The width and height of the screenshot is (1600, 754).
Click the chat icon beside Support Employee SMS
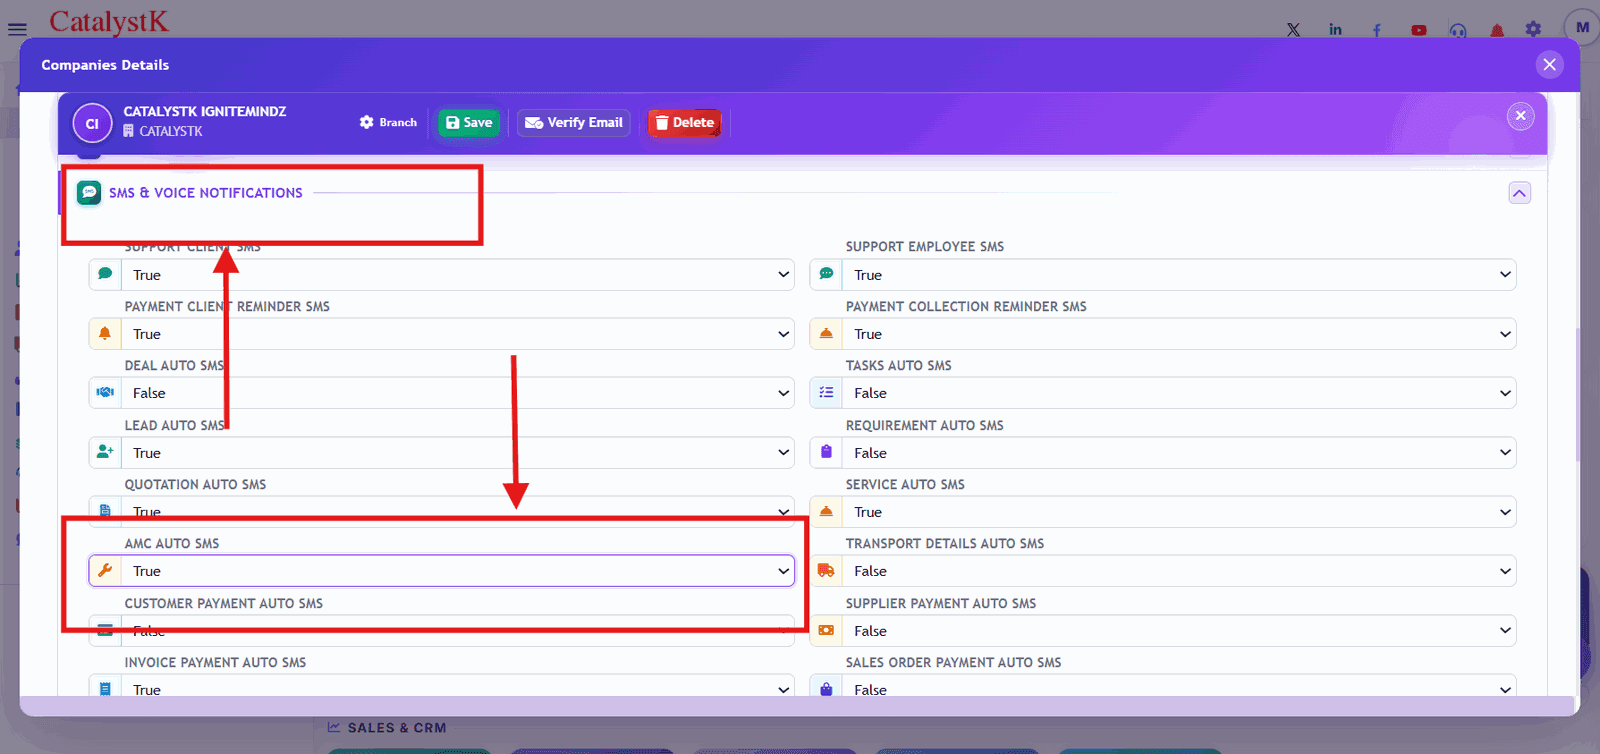click(826, 274)
